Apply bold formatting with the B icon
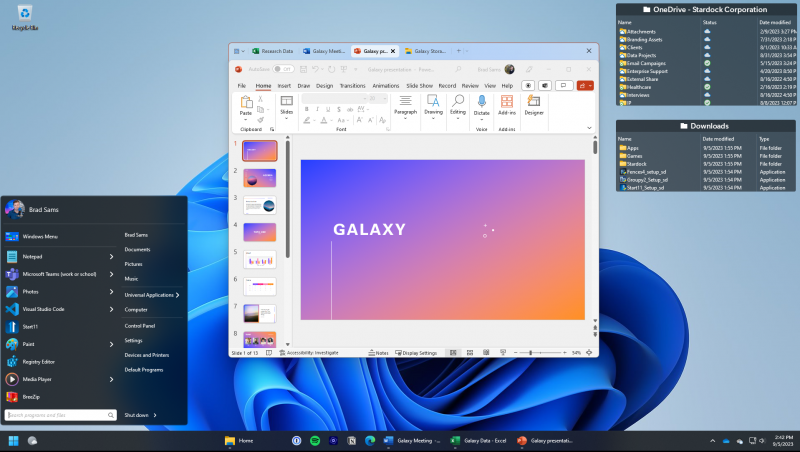Screen dimensions: 800x452 point(306,109)
